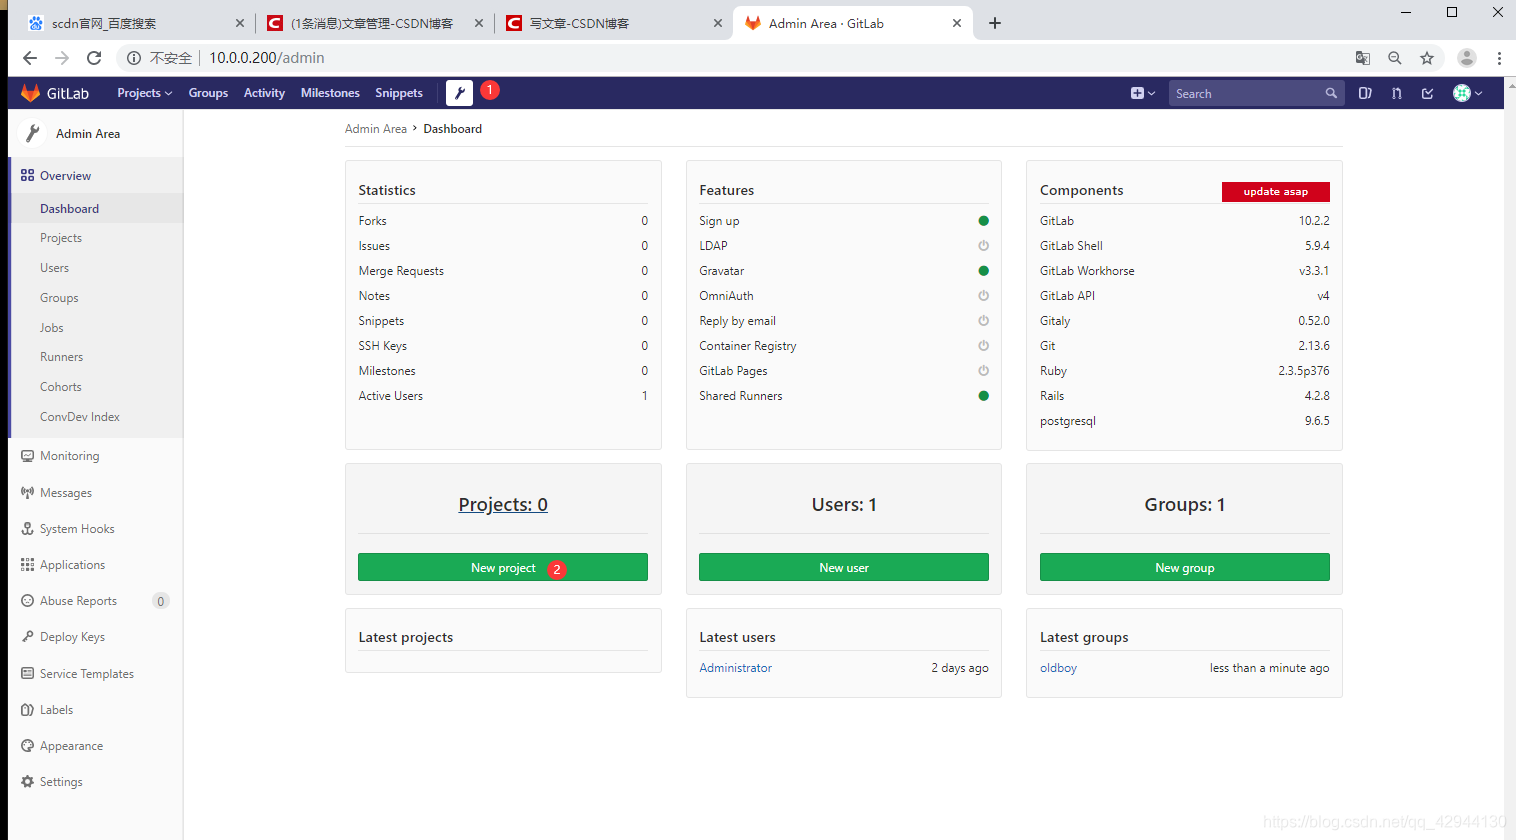
Task: Click the Monitoring sidebar icon
Action: (27, 456)
